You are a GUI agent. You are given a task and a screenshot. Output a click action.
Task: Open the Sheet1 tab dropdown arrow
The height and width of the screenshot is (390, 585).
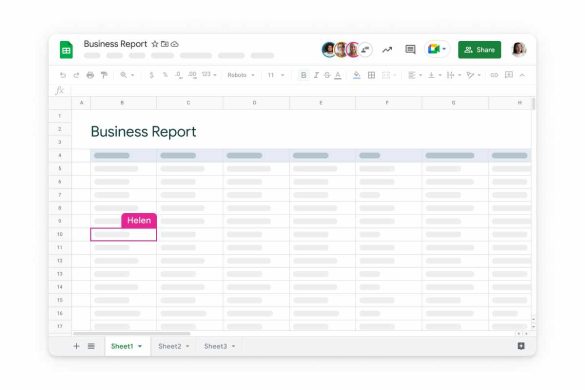tap(140, 346)
